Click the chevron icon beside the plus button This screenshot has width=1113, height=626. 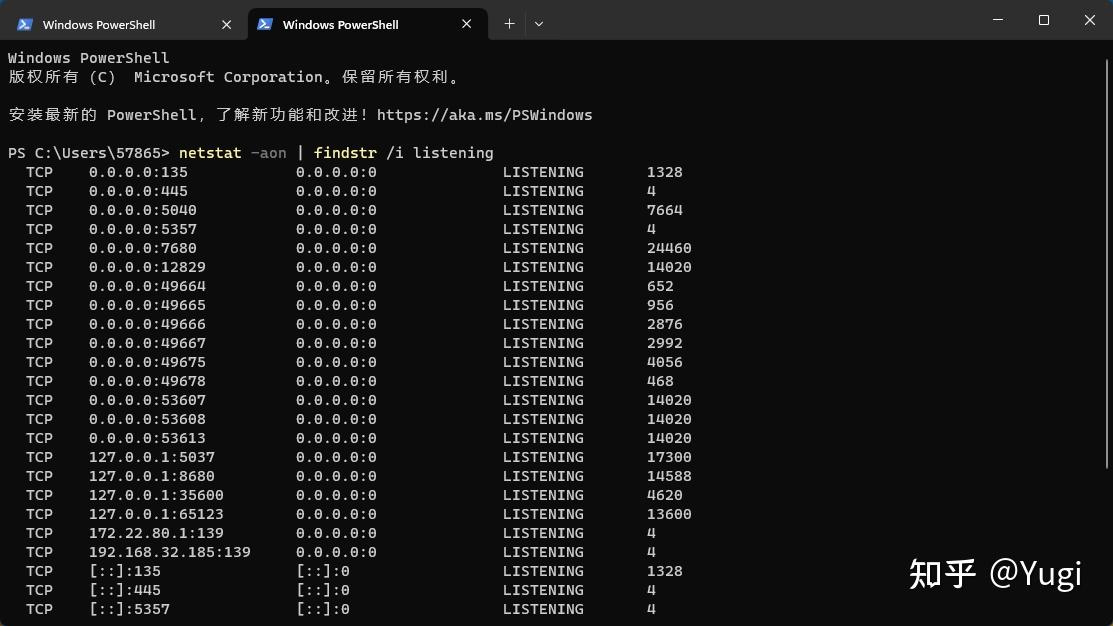539,23
